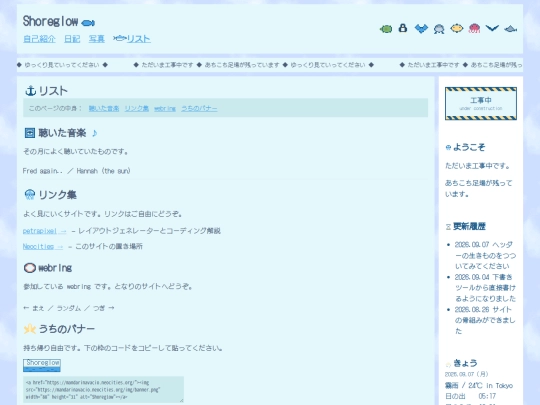Open the 自己紹介 navigation page
This screenshot has height=405, width=540.
coord(39,39)
